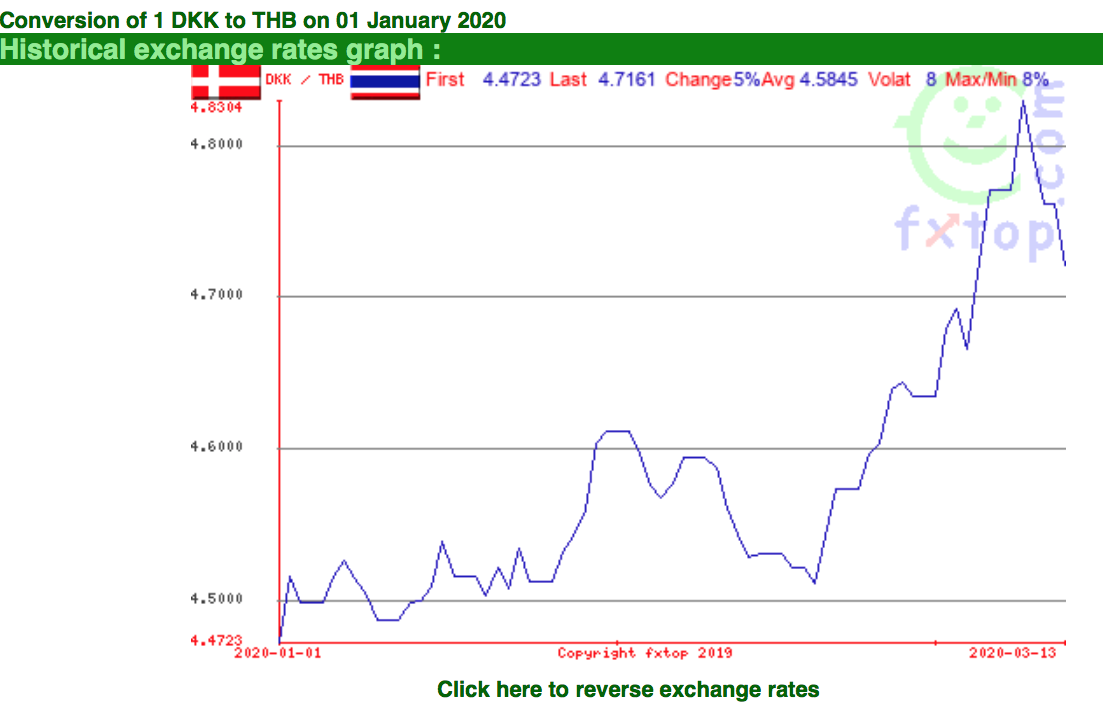The height and width of the screenshot is (716, 1103).
Task: Click the 'Historical exchange rates graph' header bar
Action: pos(552,49)
